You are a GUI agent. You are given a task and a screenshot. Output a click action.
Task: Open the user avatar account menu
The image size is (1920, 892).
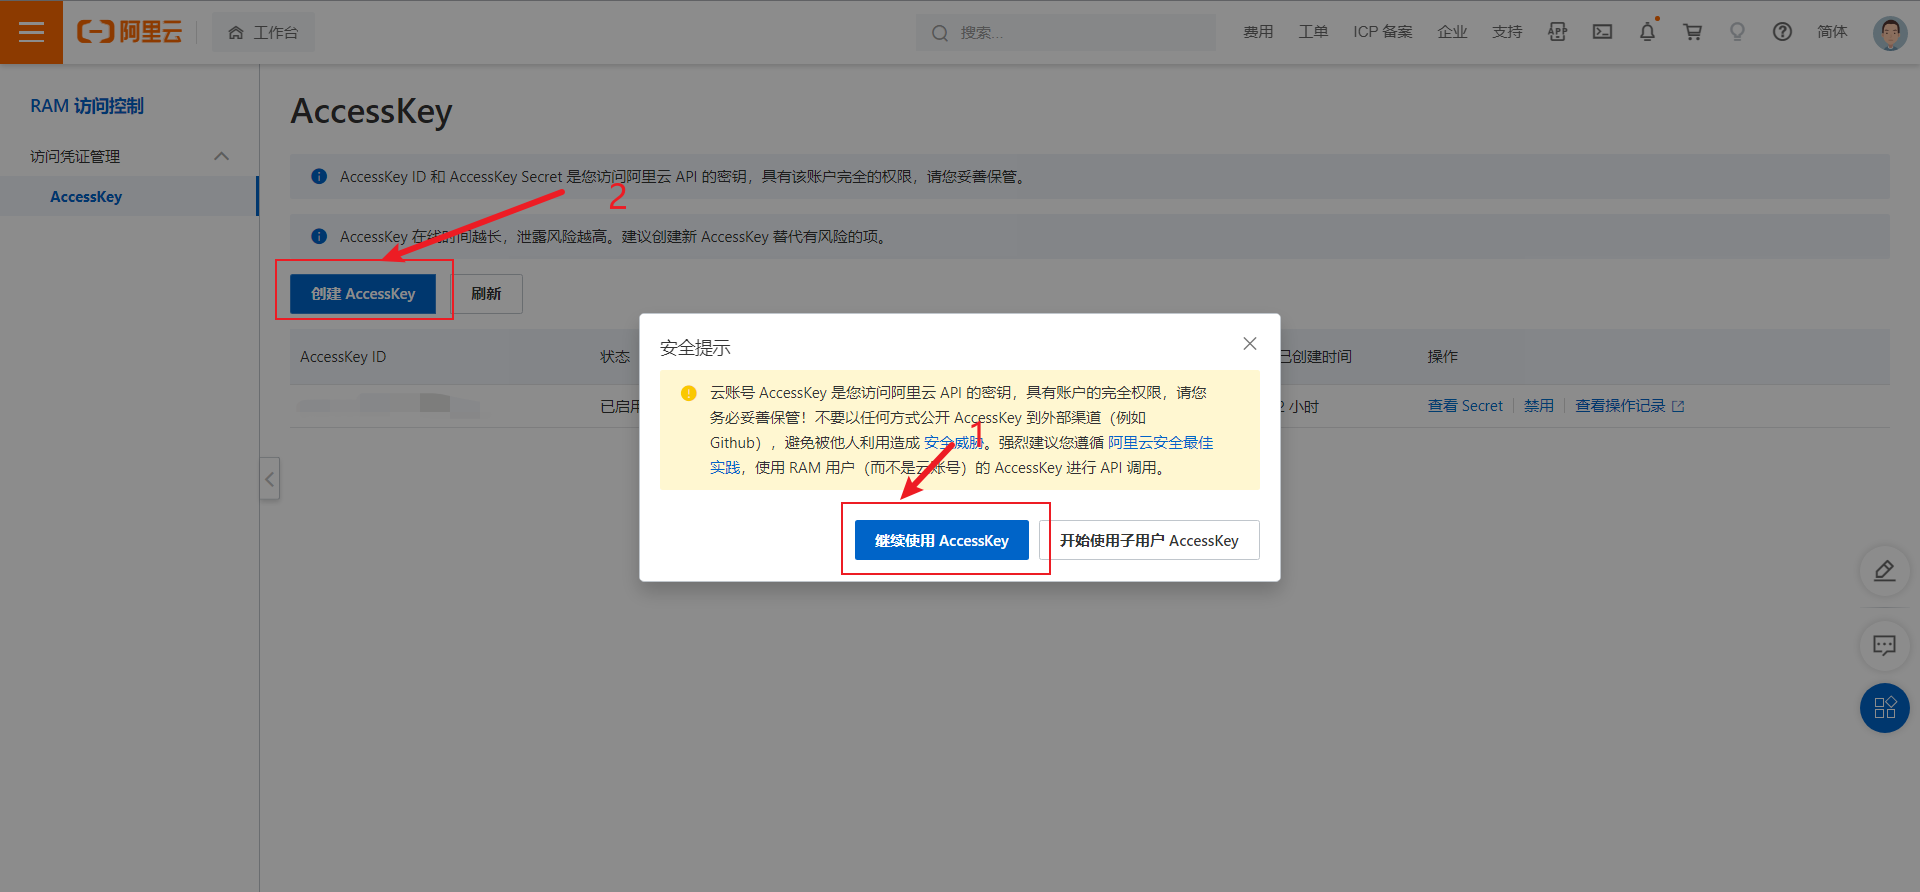coord(1890,32)
